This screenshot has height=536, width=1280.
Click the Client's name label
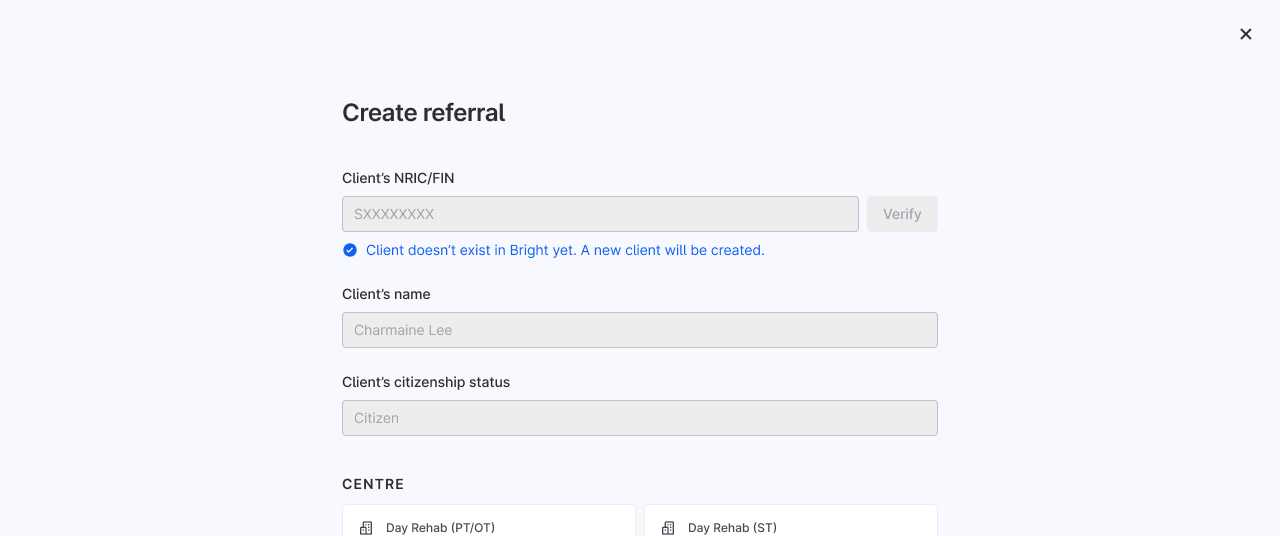(x=386, y=294)
